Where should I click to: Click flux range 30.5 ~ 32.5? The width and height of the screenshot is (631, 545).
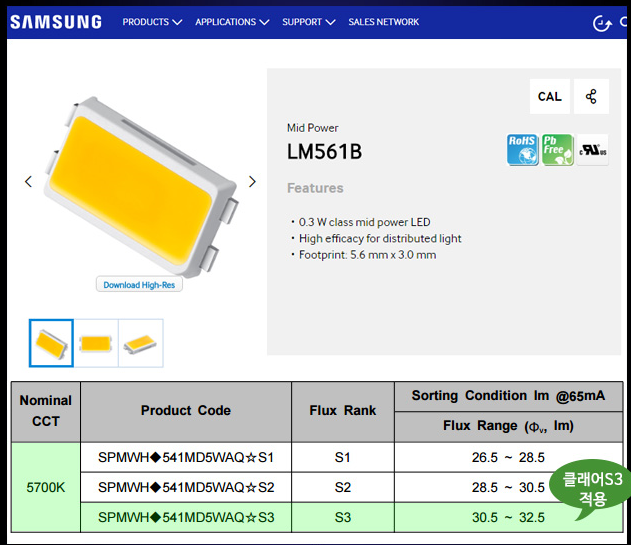tap(508, 517)
